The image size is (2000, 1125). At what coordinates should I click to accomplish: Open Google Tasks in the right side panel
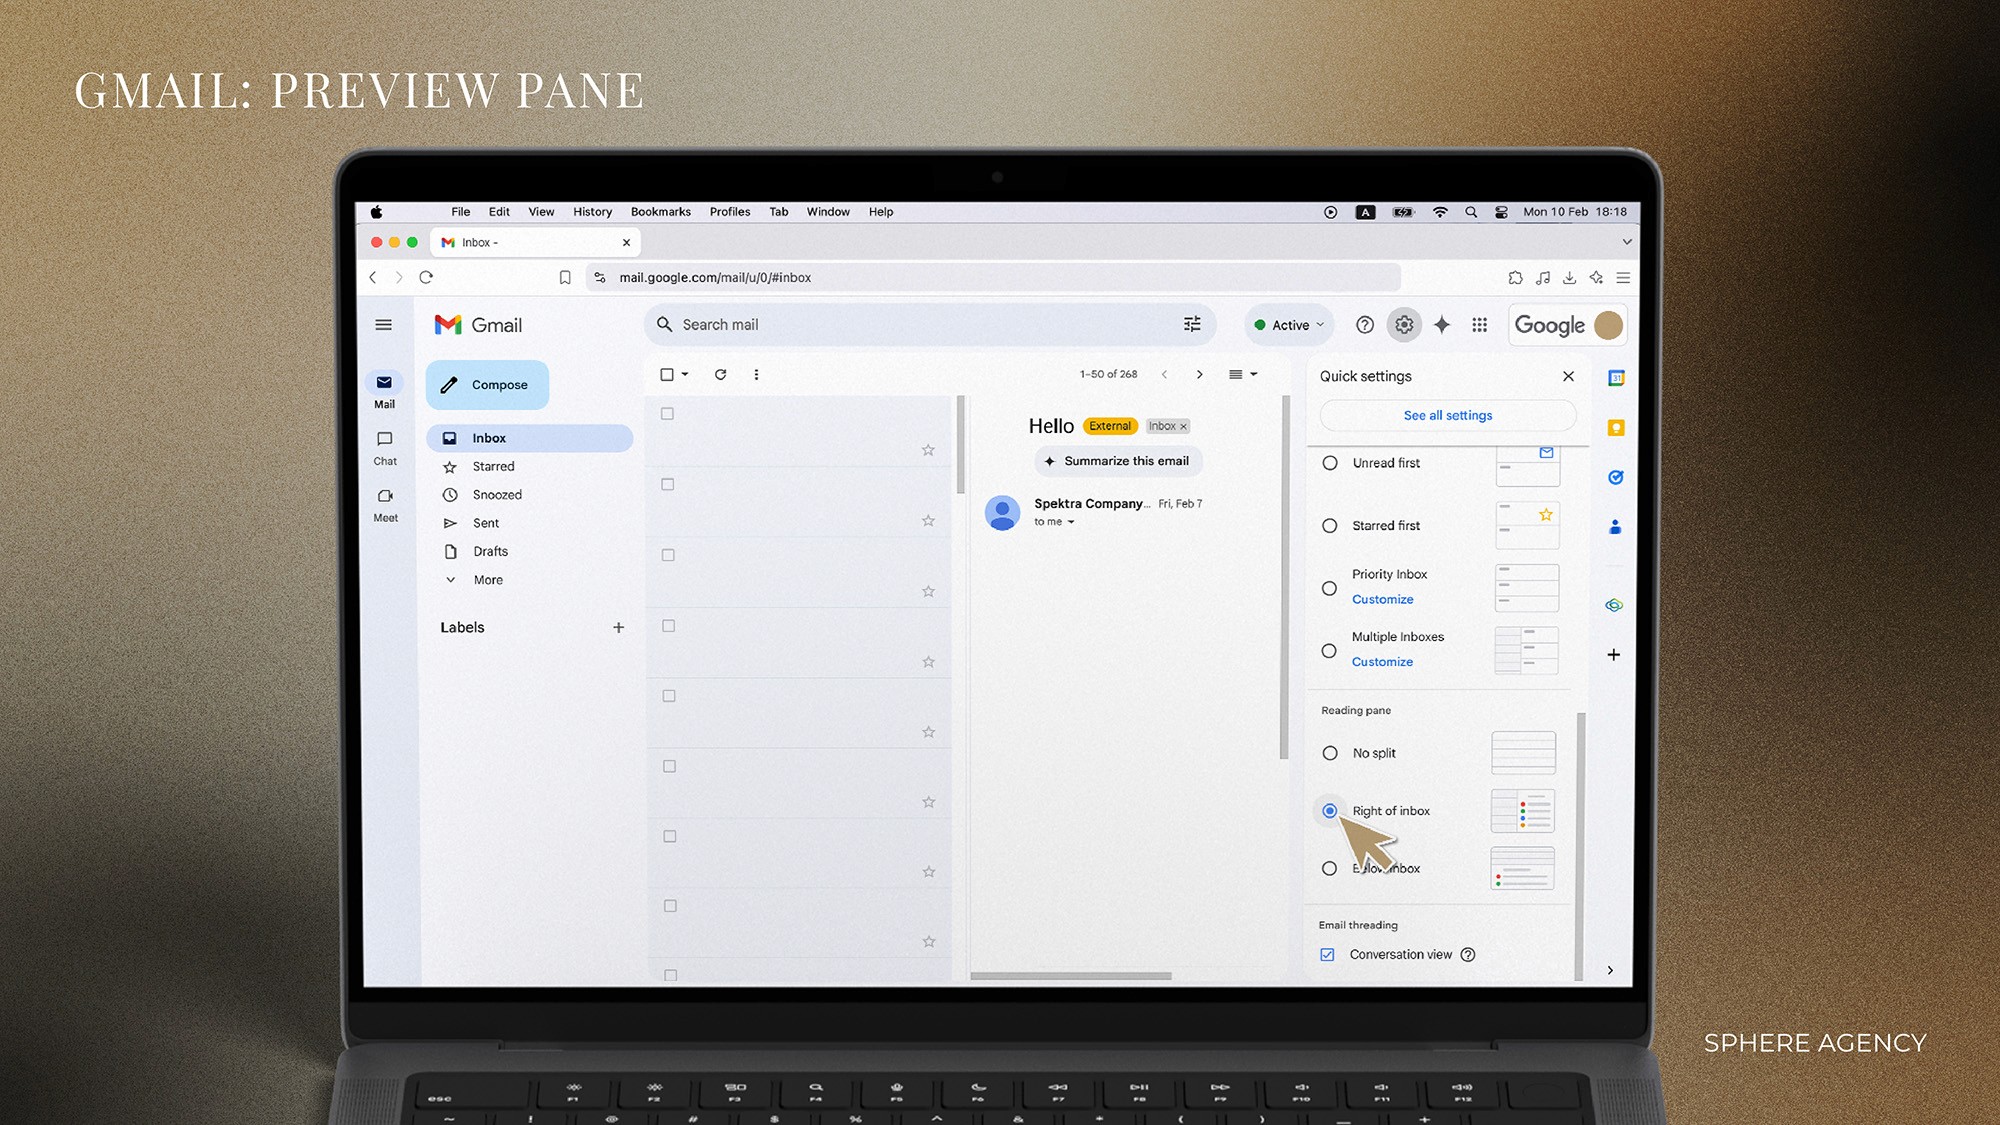click(x=1614, y=477)
